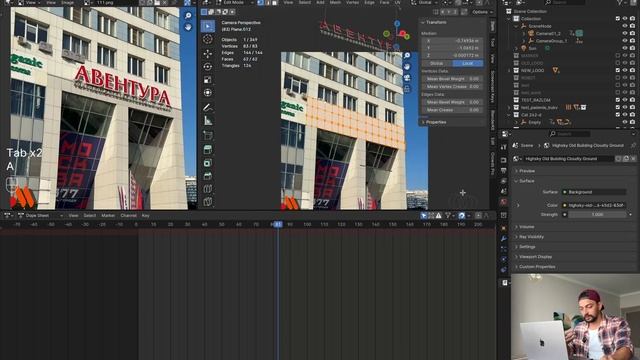Click the pan hand icon in 3D viewport
Image resolution: width=640 pixels, height=360 pixels.
coord(407,67)
